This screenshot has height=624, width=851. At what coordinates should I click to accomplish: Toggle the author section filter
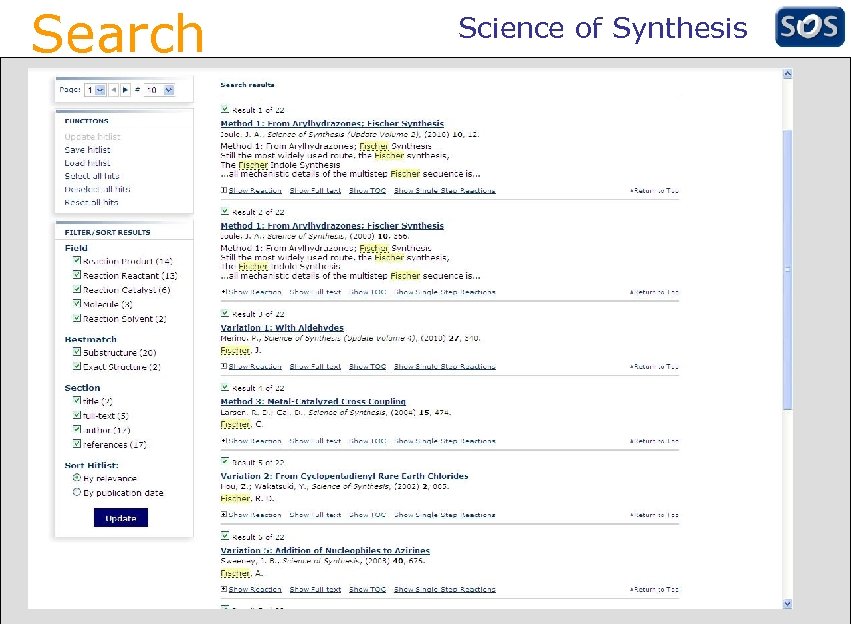(x=77, y=429)
